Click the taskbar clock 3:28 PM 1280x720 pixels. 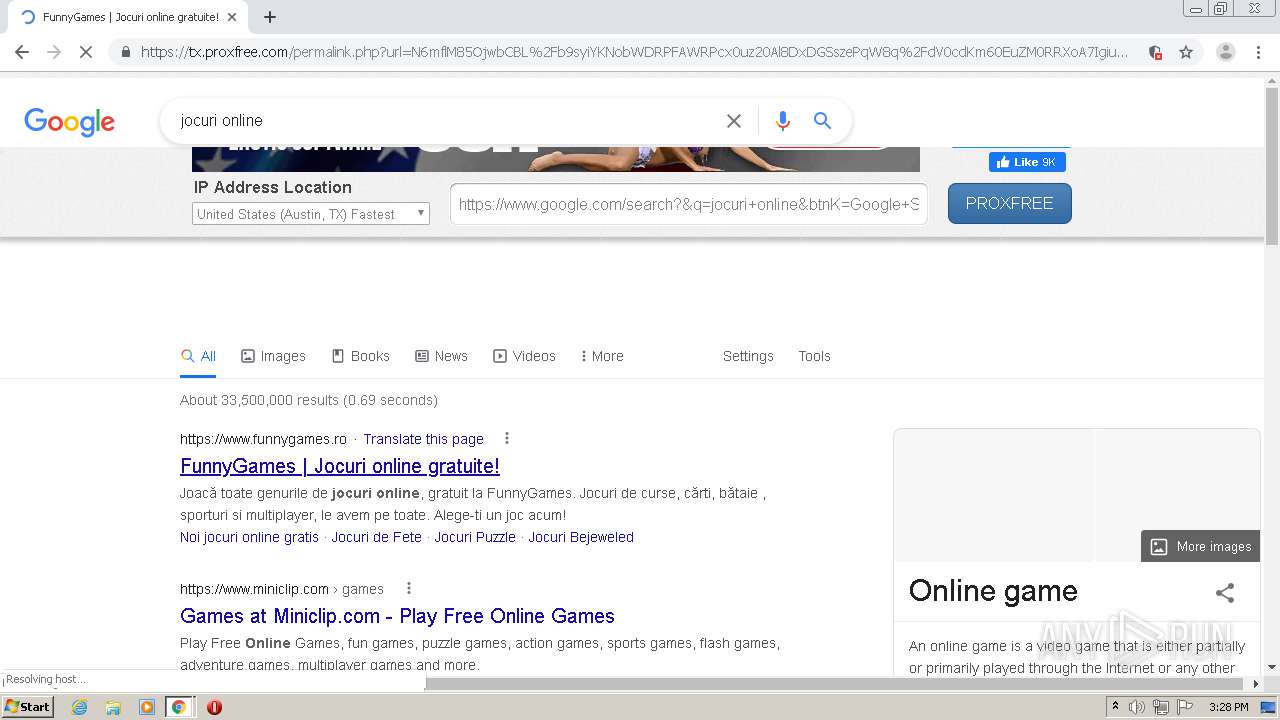(1229, 707)
